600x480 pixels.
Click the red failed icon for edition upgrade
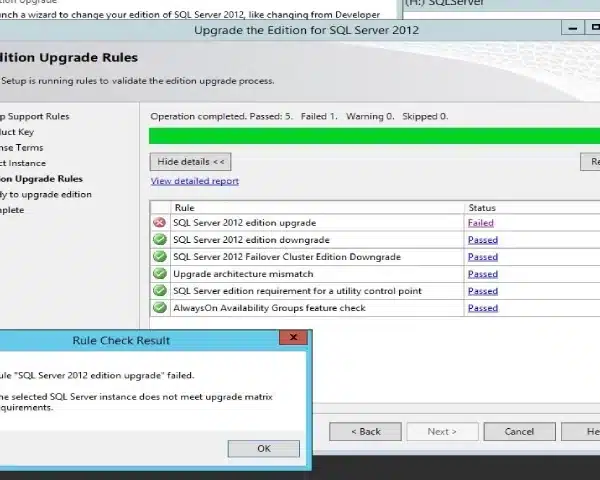160,223
